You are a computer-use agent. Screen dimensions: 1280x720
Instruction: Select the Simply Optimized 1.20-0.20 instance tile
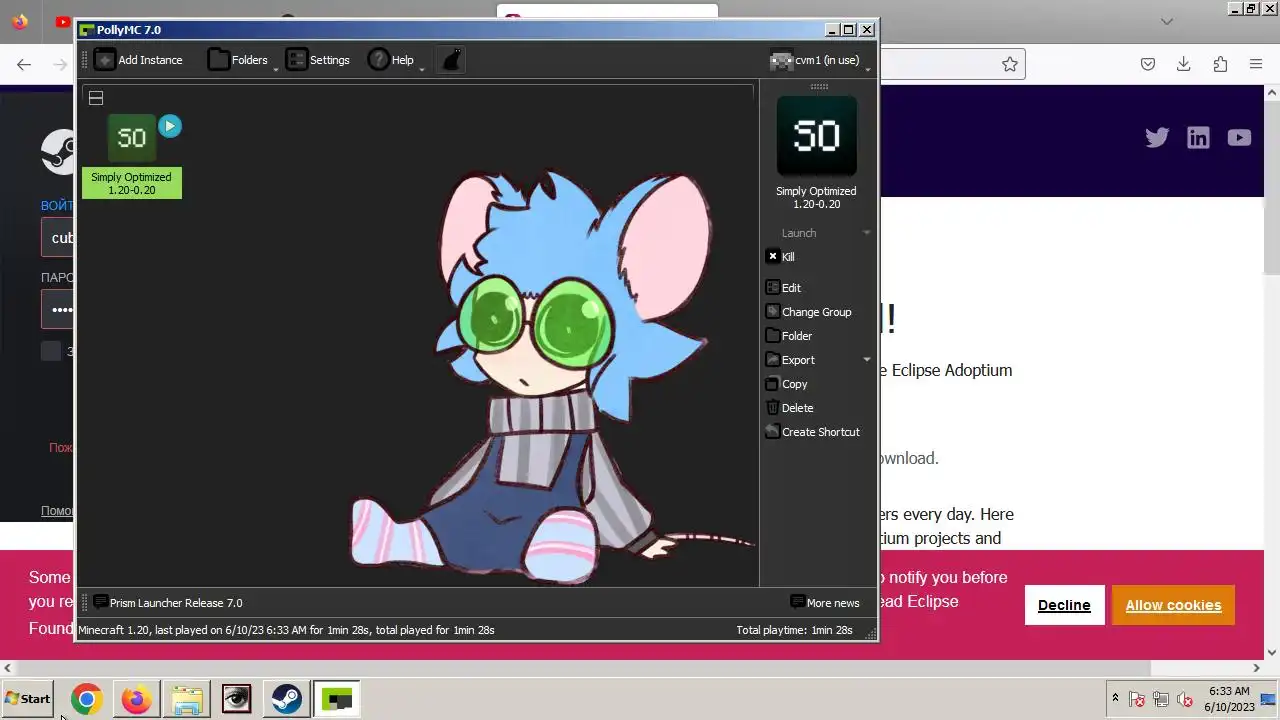pos(132,156)
